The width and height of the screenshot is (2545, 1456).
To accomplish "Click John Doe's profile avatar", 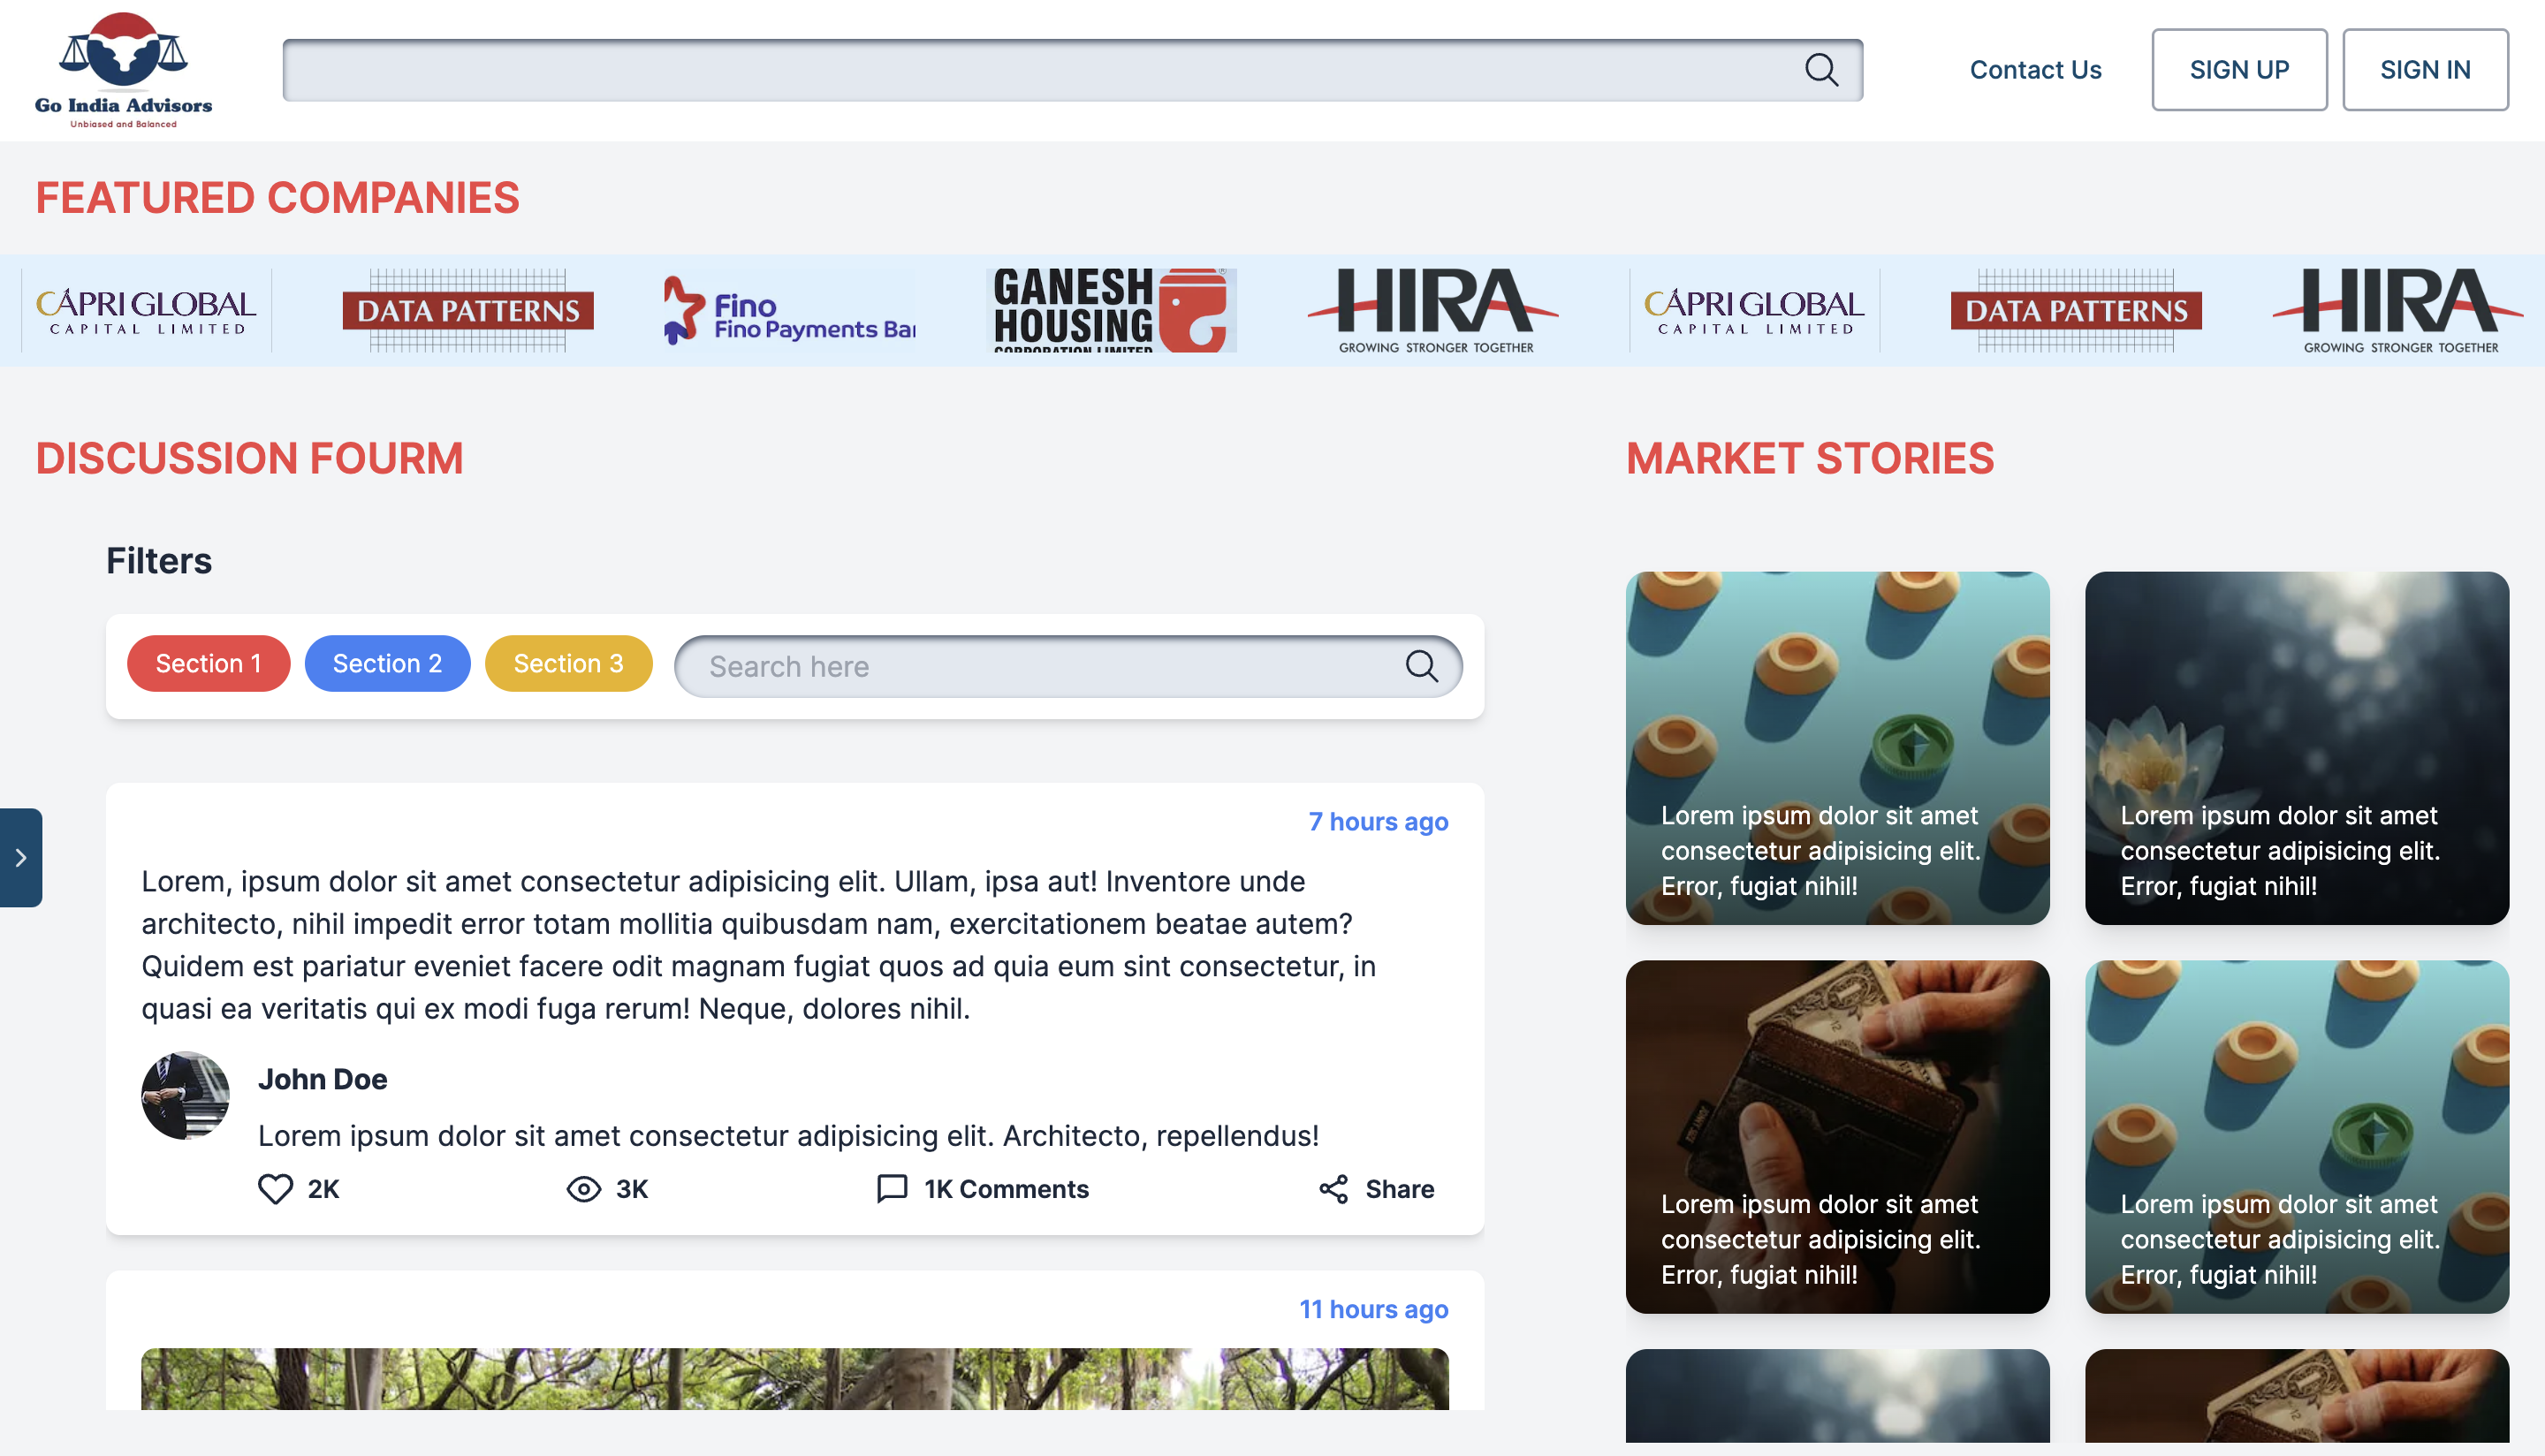I will pyautogui.click(x=185, y=1095).
